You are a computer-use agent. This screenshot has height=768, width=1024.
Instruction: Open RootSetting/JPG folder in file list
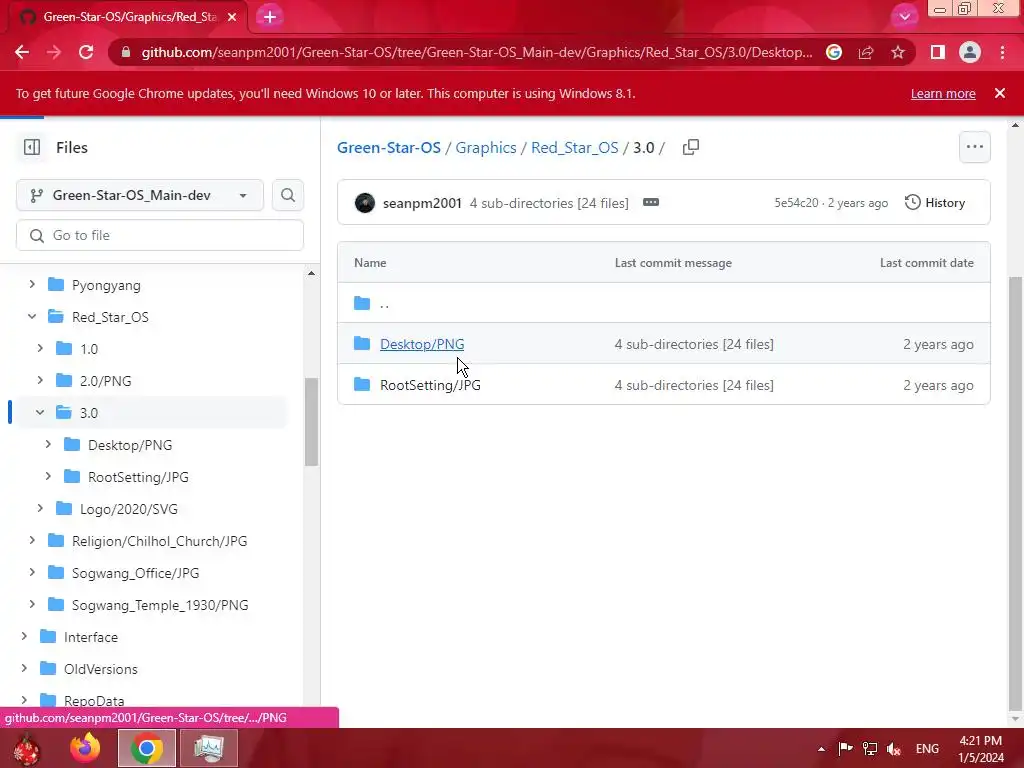click(x=430, y=385)
